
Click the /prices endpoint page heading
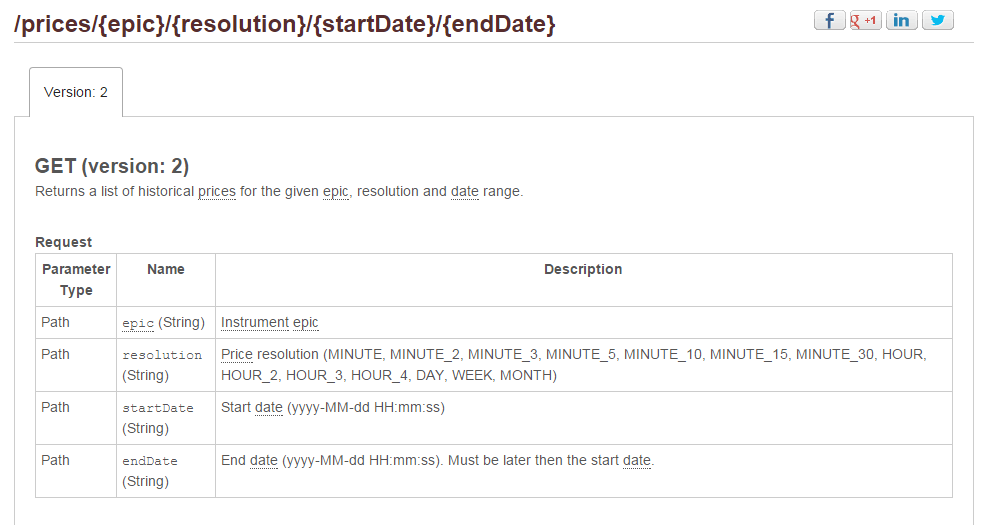point(285,23)
